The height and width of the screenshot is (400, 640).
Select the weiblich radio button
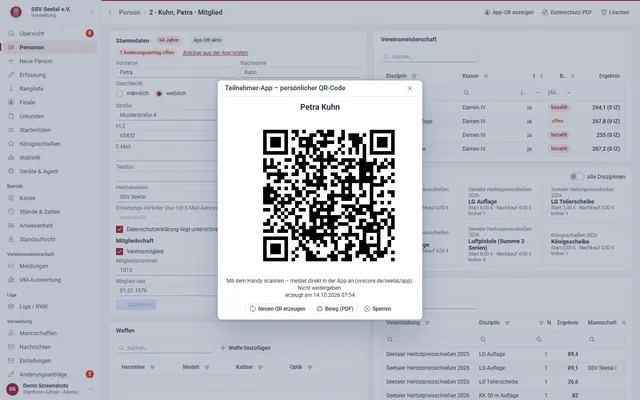coord(159,93)
